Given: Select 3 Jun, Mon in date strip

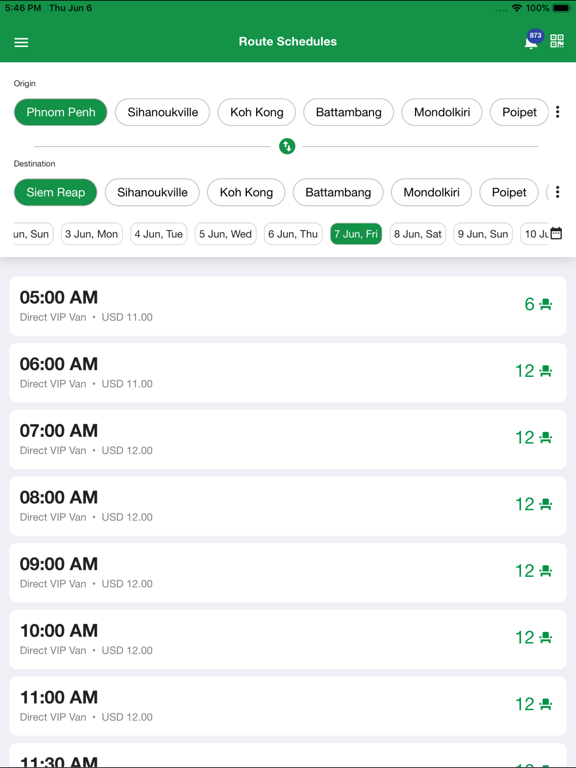Looking at the screenshot, I should pos(92,234).
